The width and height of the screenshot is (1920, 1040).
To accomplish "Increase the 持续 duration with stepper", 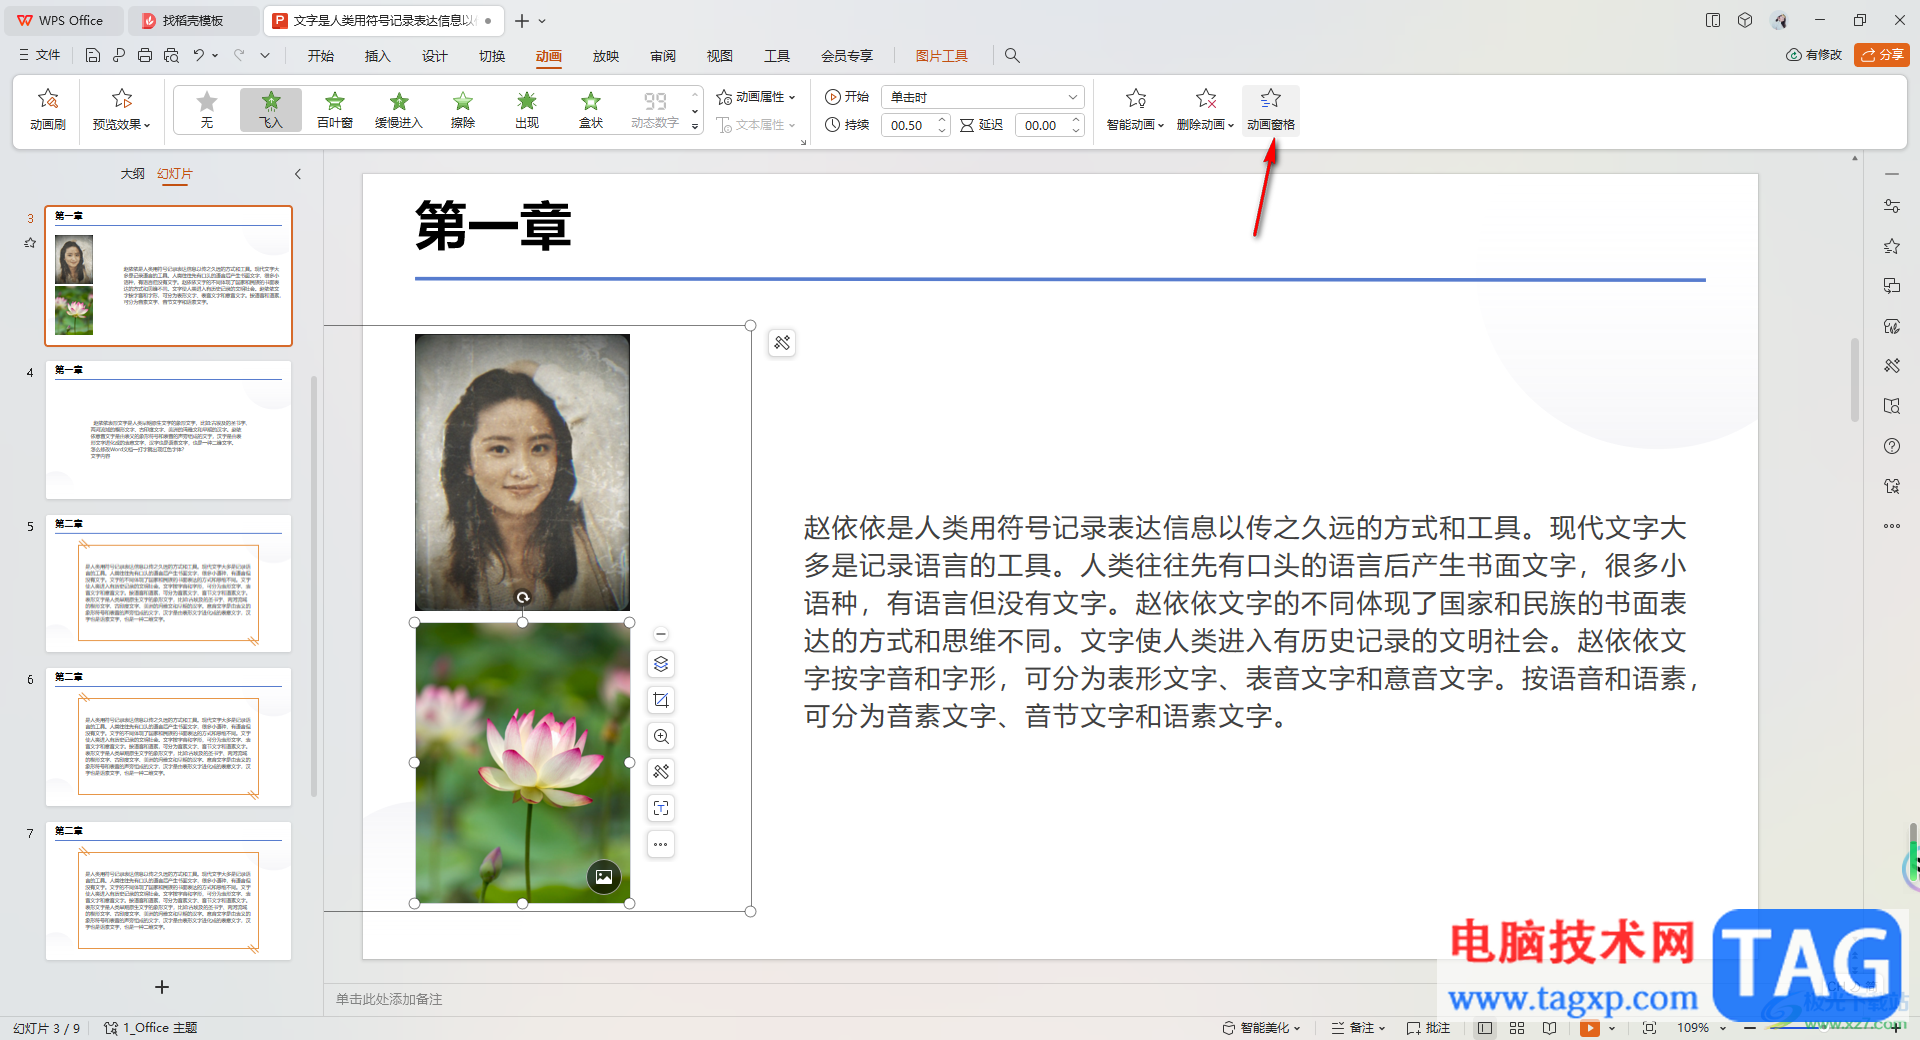I will click(x=942, y=119).
